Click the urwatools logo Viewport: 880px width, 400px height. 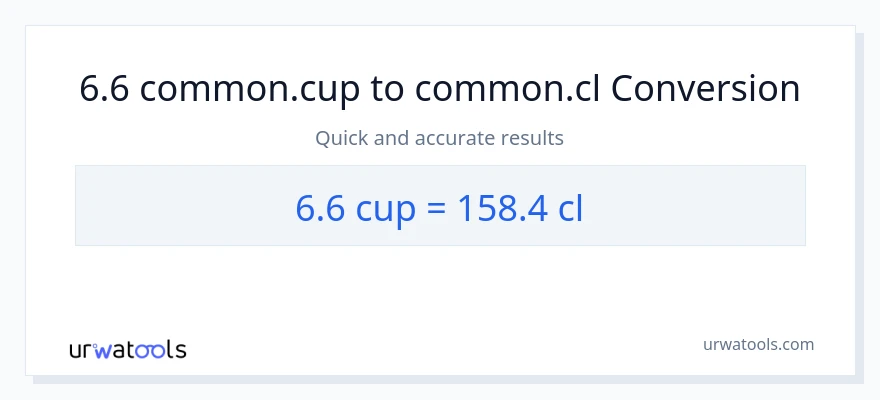coord(127,350)
